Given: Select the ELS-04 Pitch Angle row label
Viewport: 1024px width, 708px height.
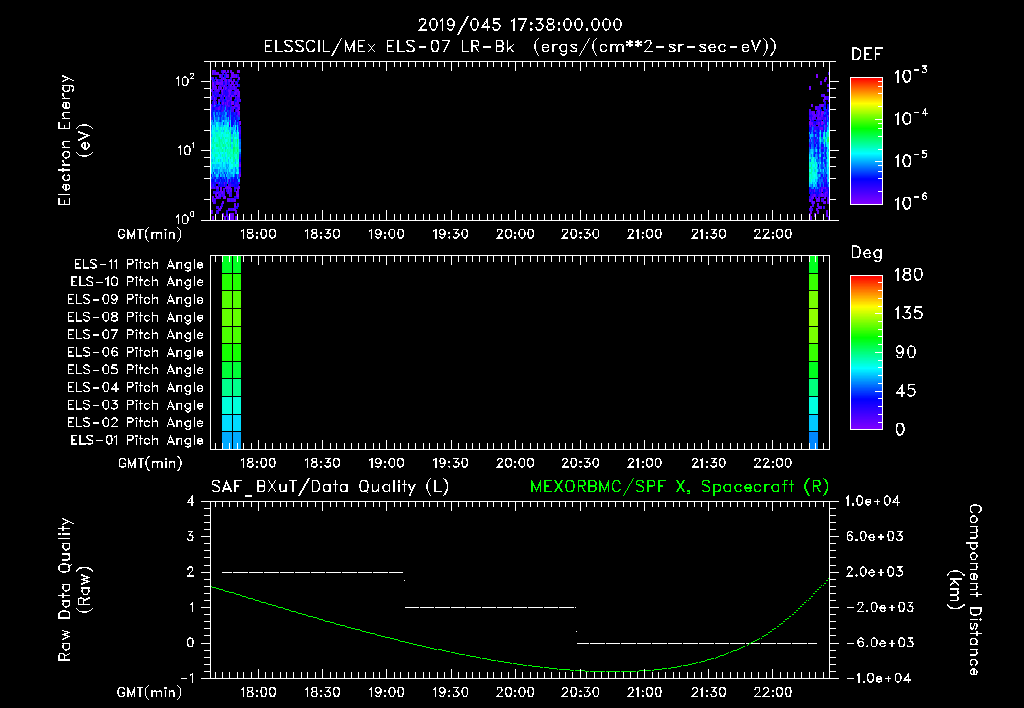Looking at the screenshot, I should 136,387.
